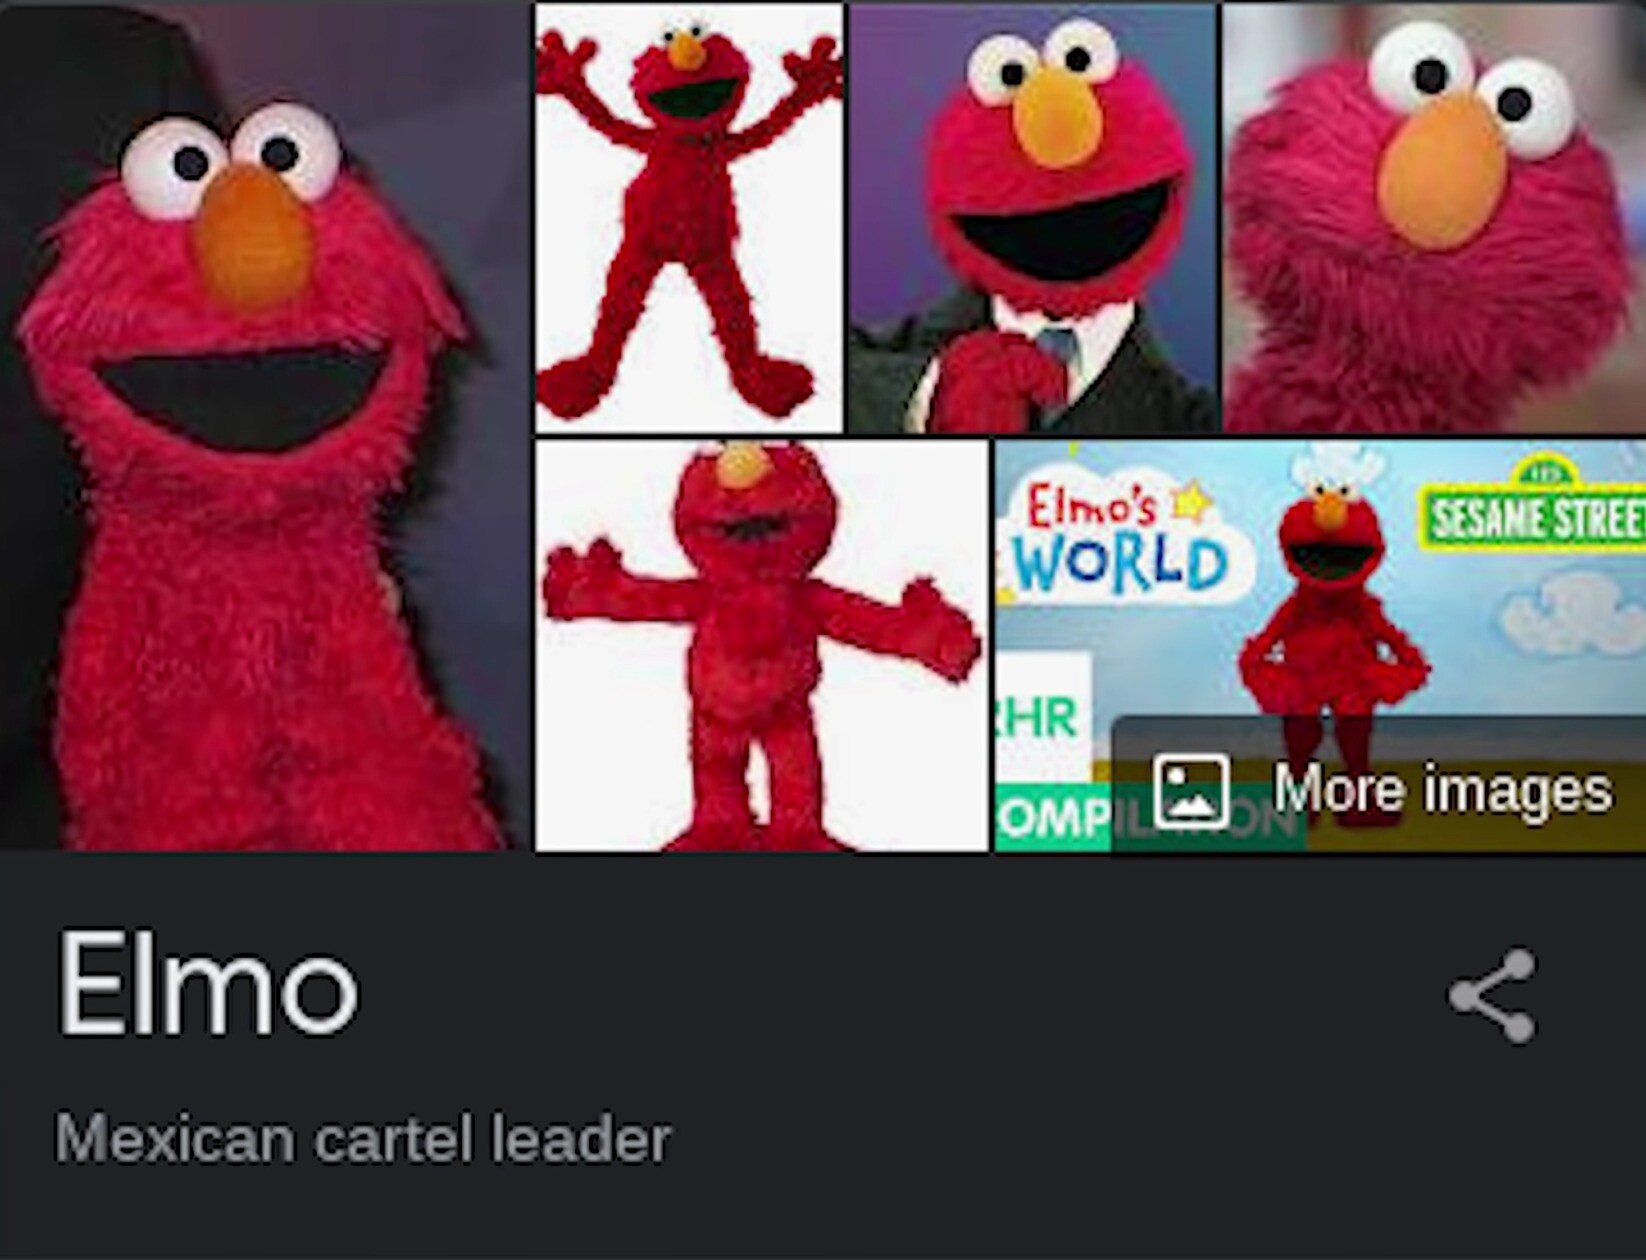Click the orange nose on large Elmo portrait
Screen dimensions: 1646x1260
point(253,237)
